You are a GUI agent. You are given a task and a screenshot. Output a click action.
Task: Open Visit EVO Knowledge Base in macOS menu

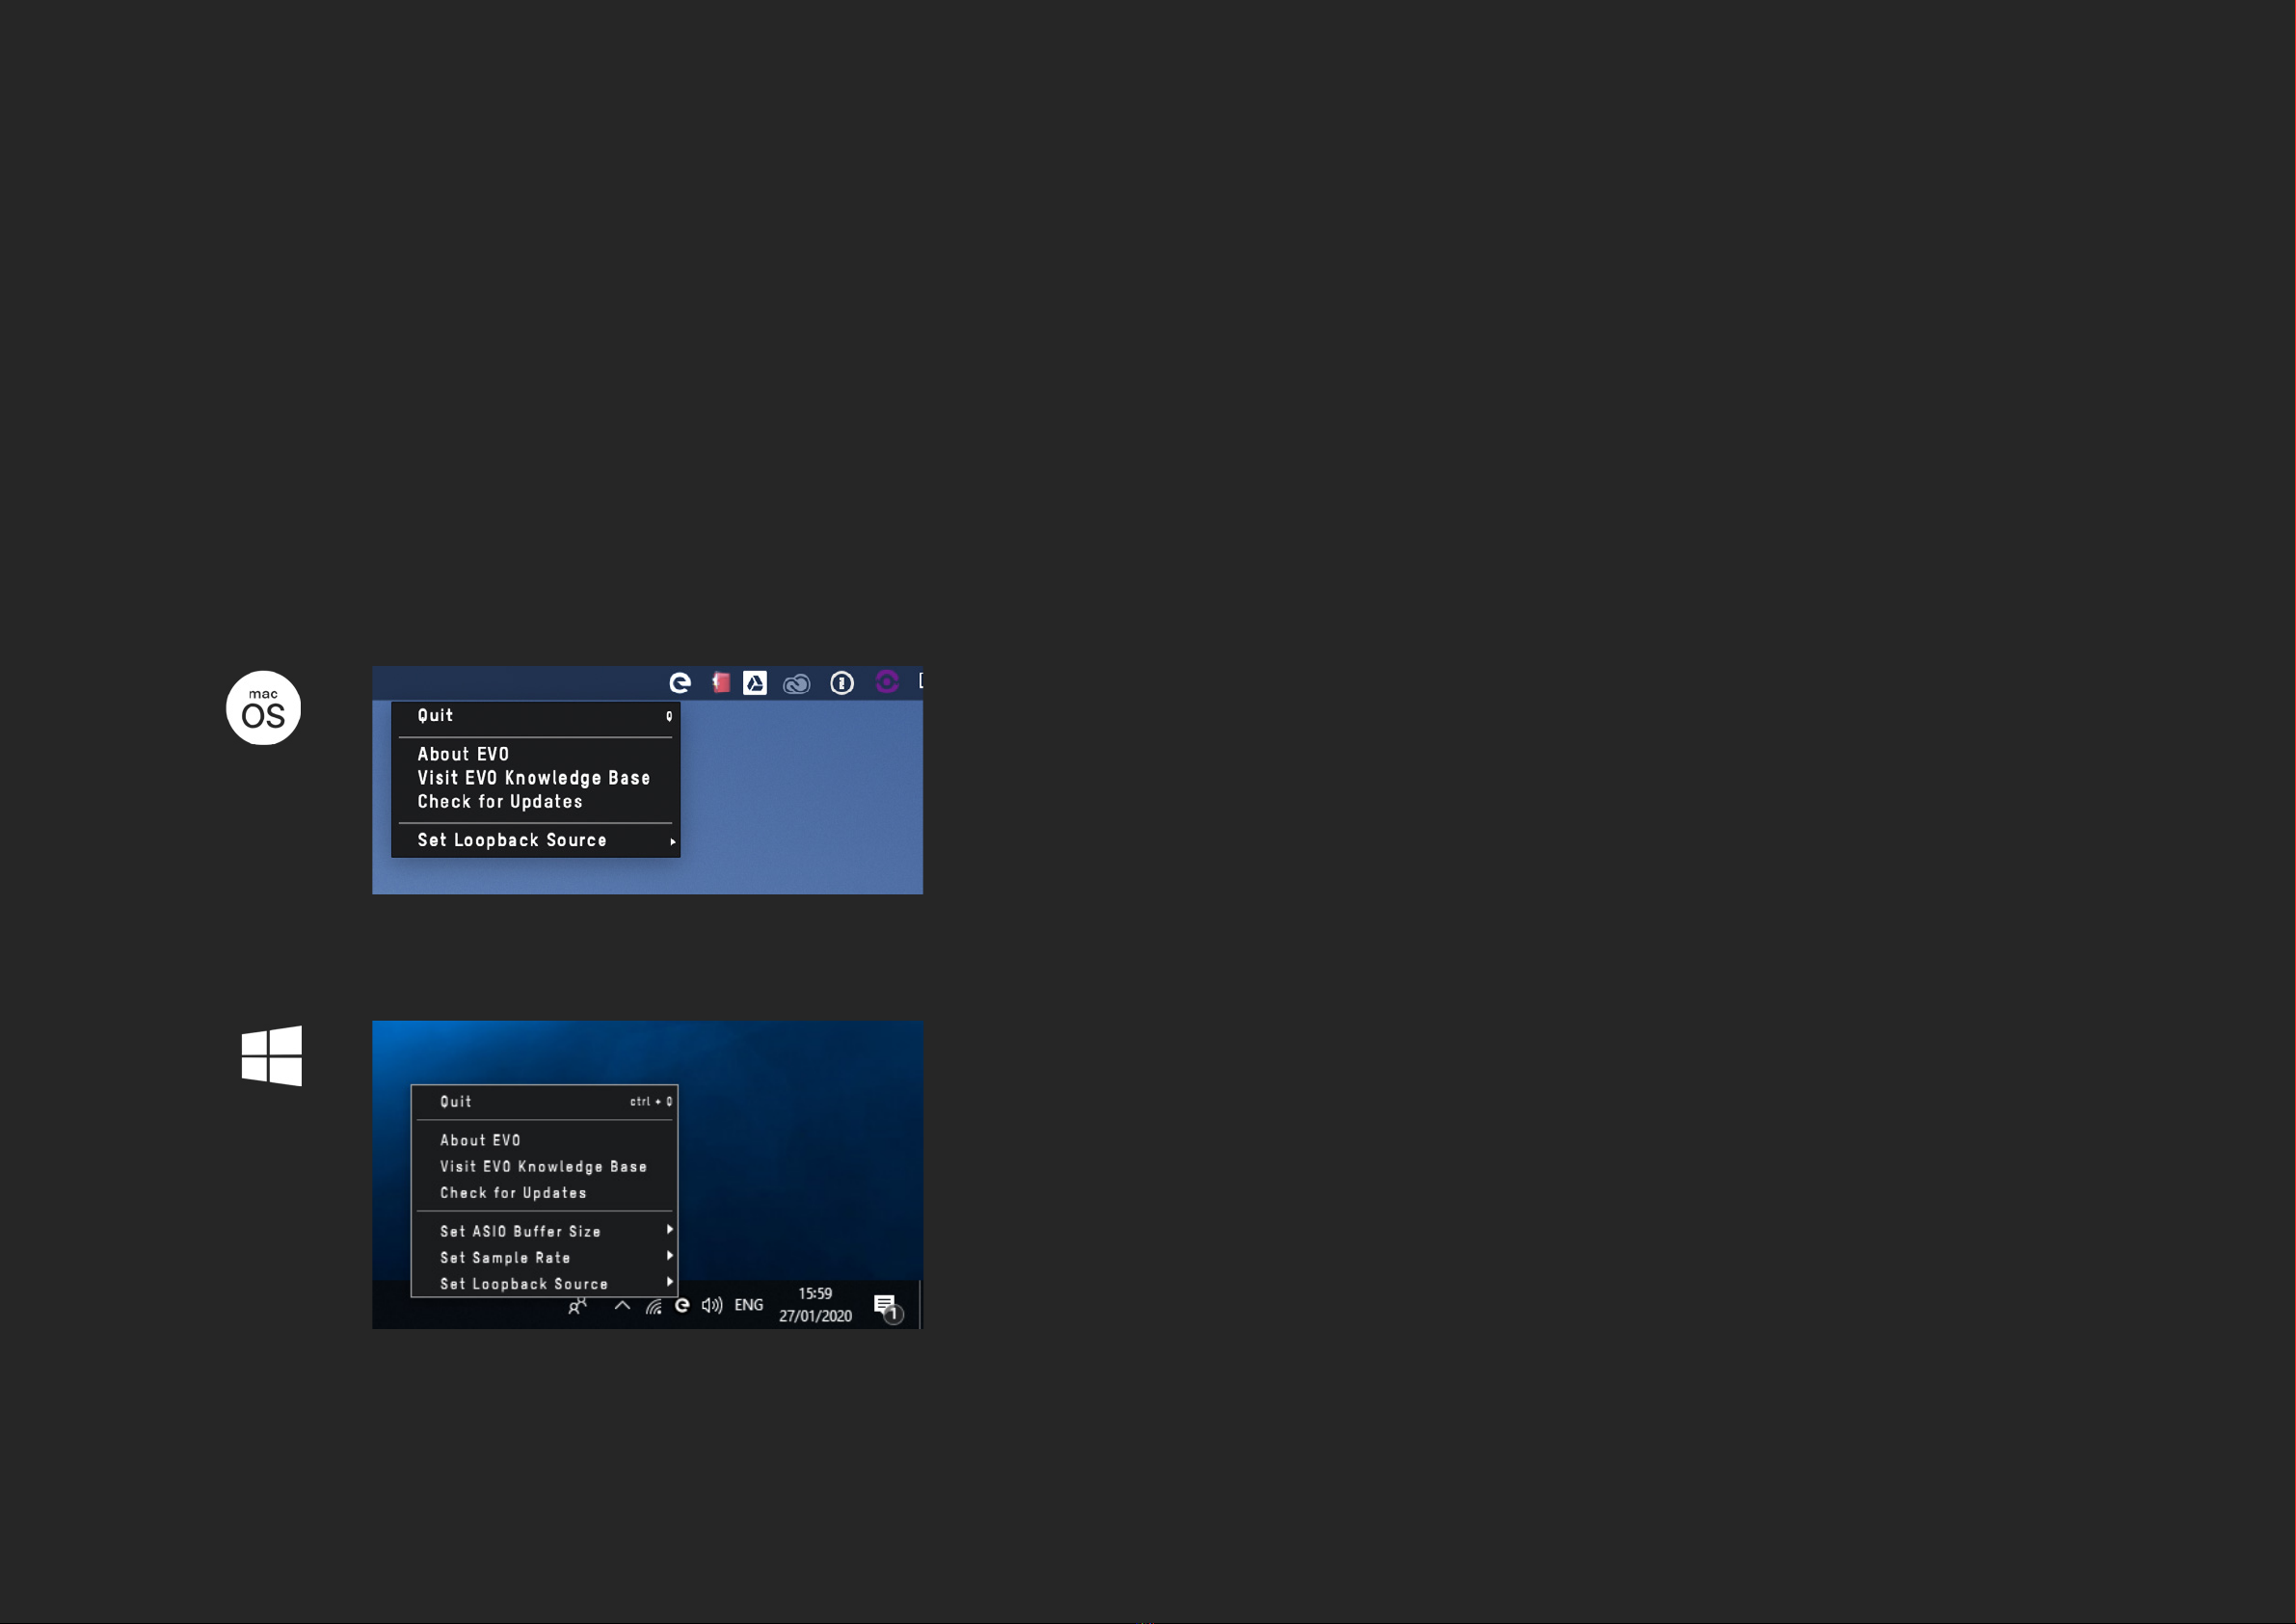point(536,778)
